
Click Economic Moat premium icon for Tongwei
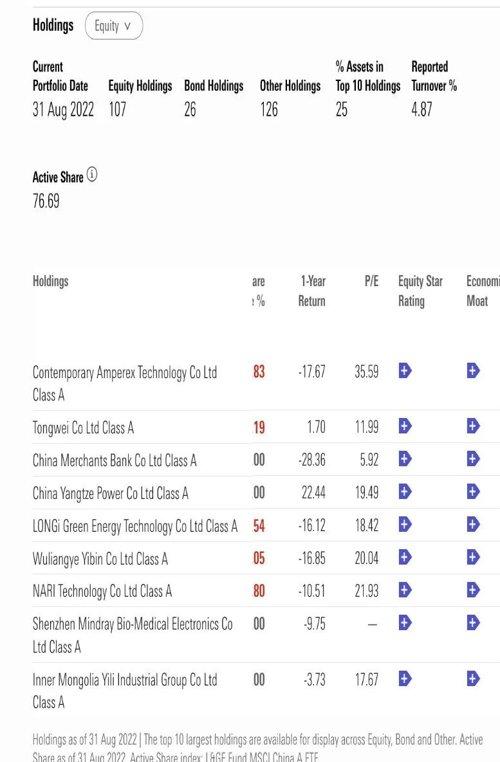click(x=473, y=426)
